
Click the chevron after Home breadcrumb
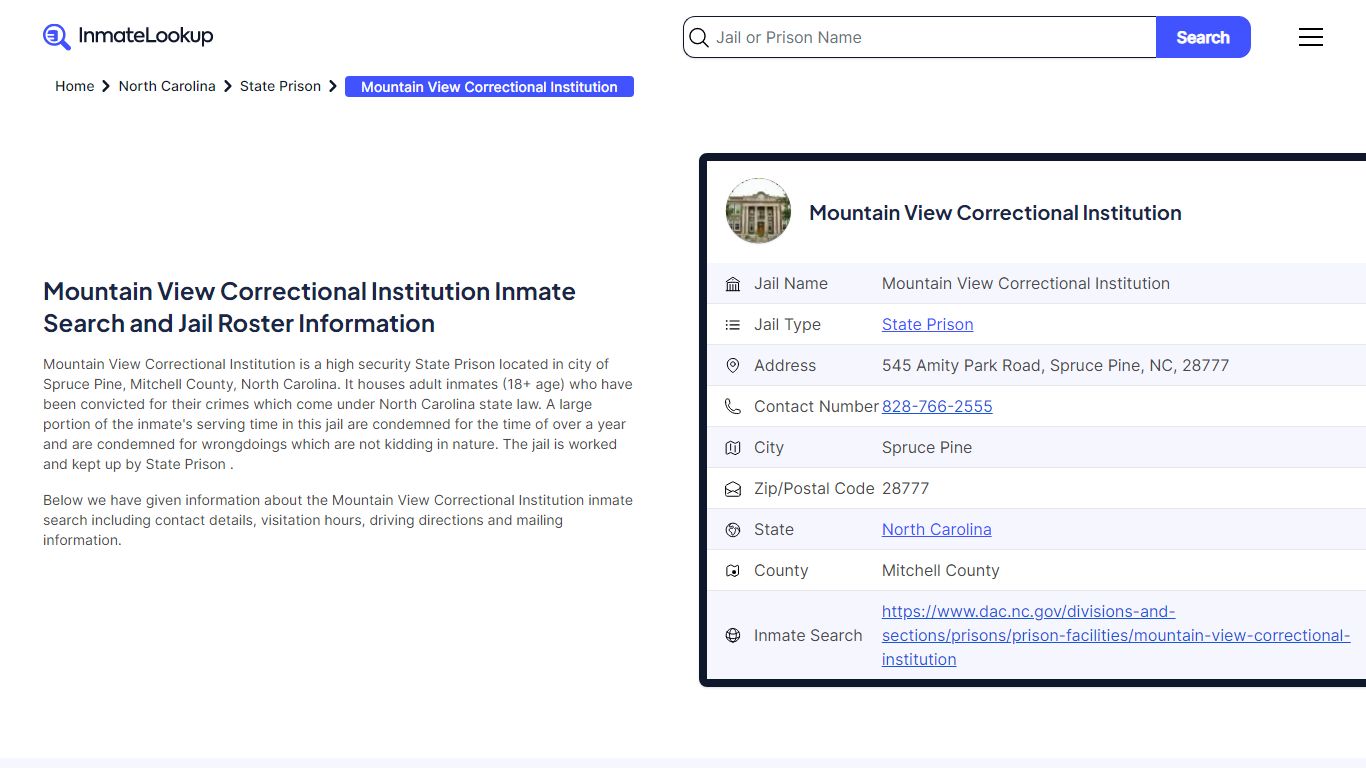click(x=106, y=86)
